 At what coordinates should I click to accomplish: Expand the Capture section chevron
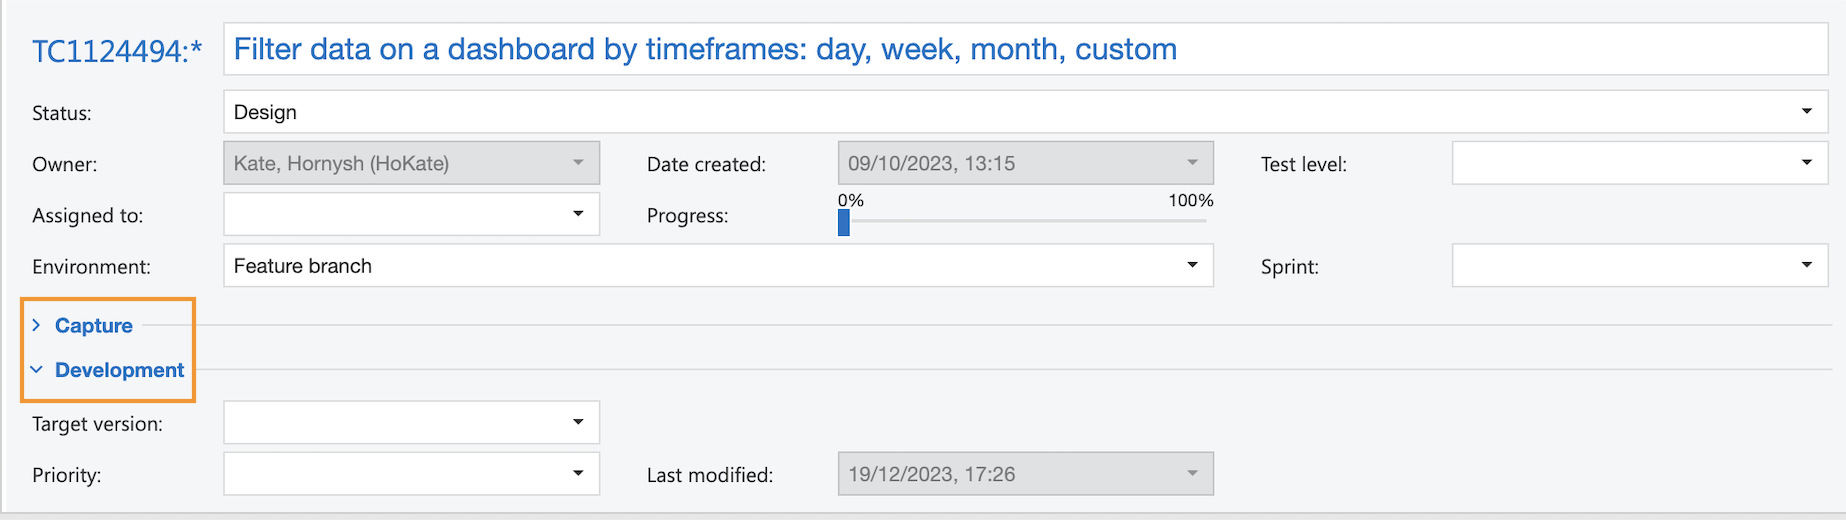pyautogui.click(x=37, y=325)
